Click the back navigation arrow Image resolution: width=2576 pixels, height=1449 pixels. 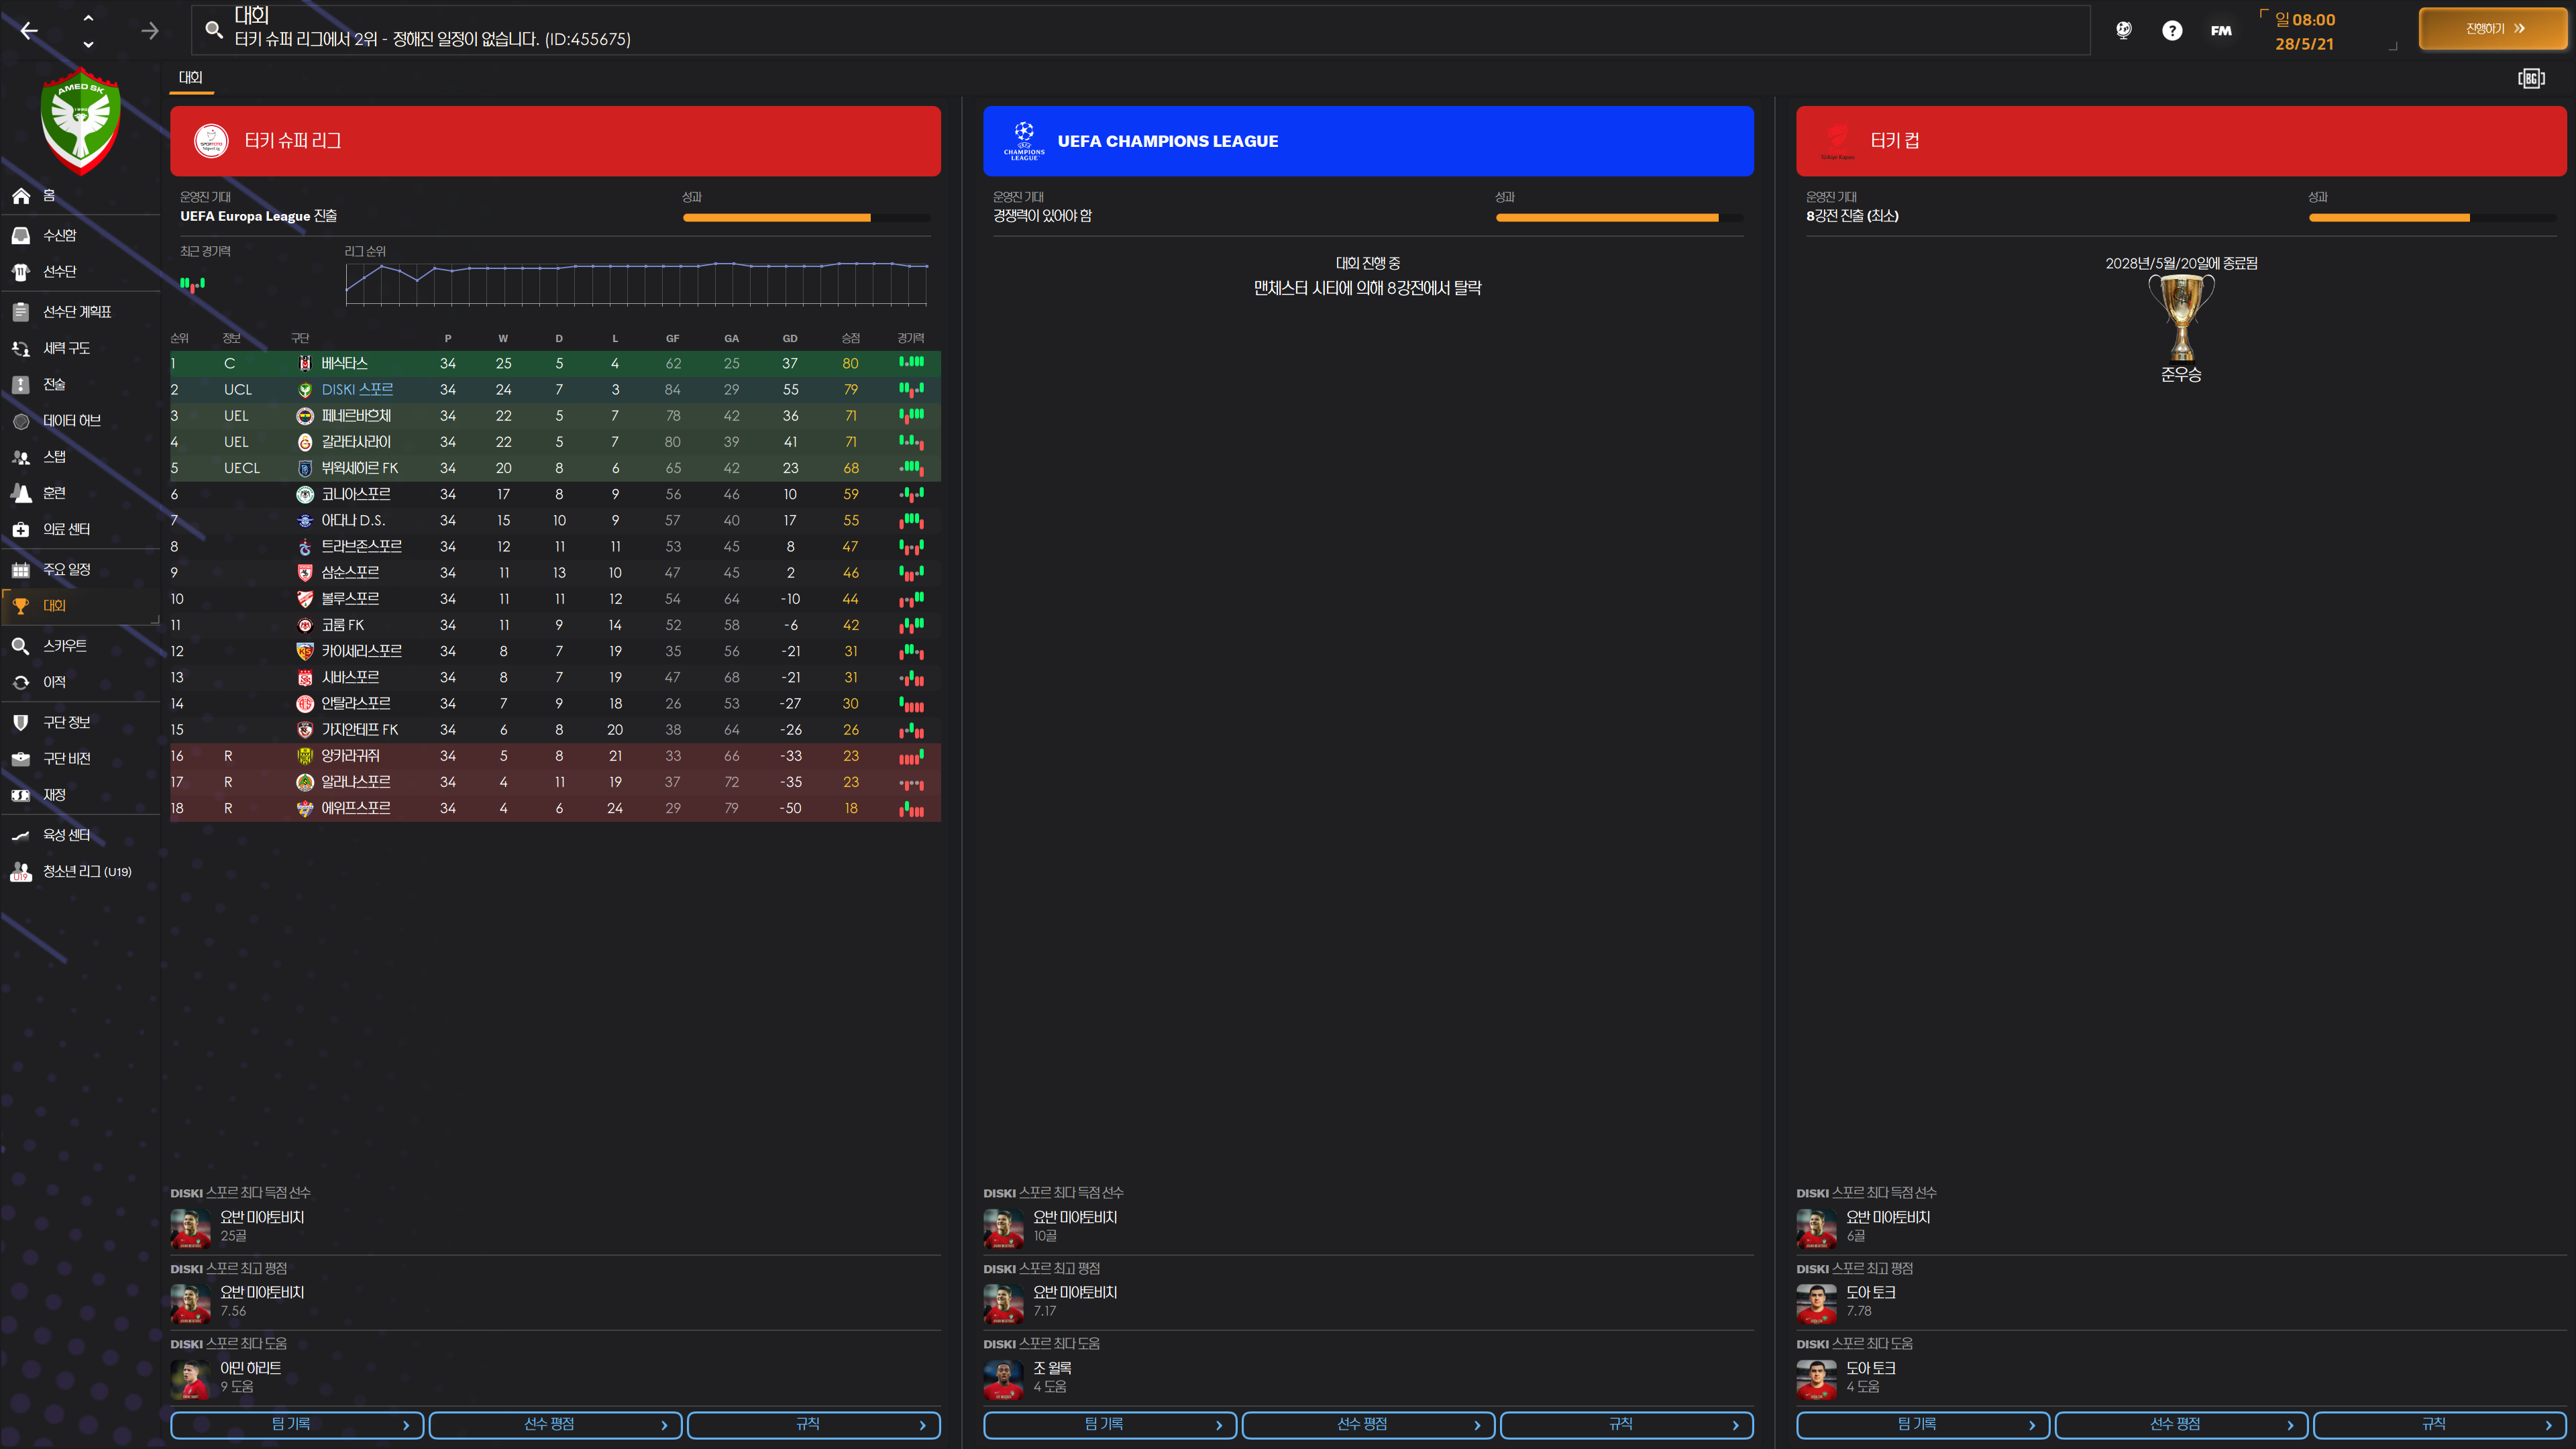(29, 30)
